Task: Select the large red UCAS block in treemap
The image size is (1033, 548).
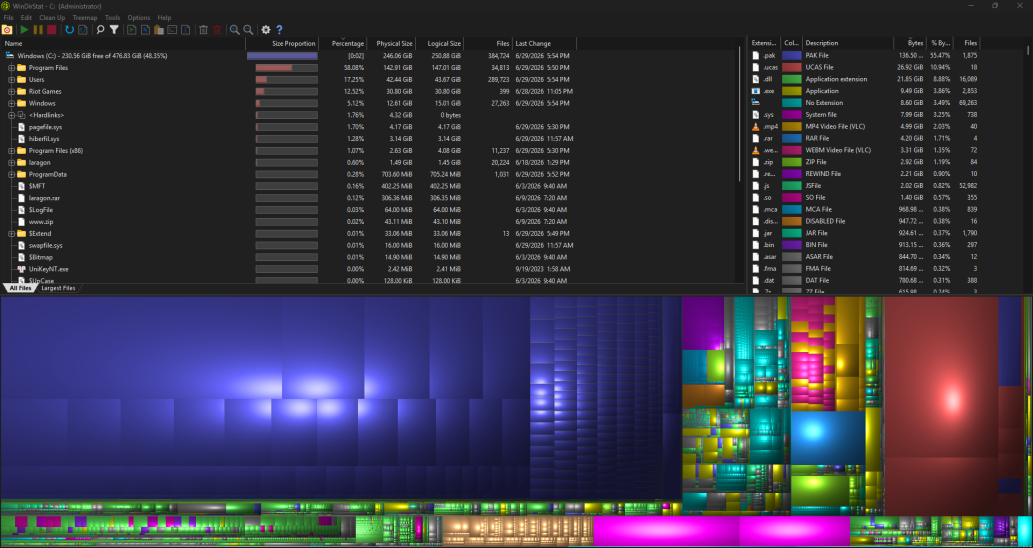Action: click(940, 406)
